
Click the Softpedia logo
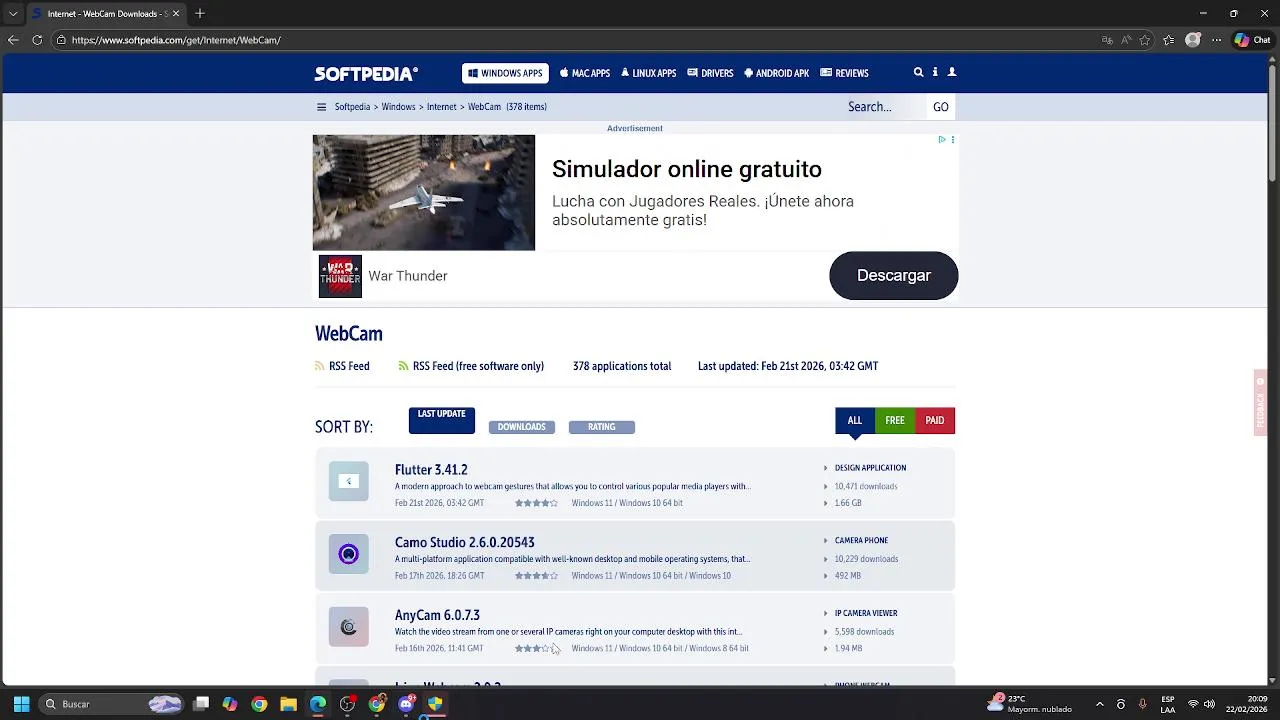(366, 73)
